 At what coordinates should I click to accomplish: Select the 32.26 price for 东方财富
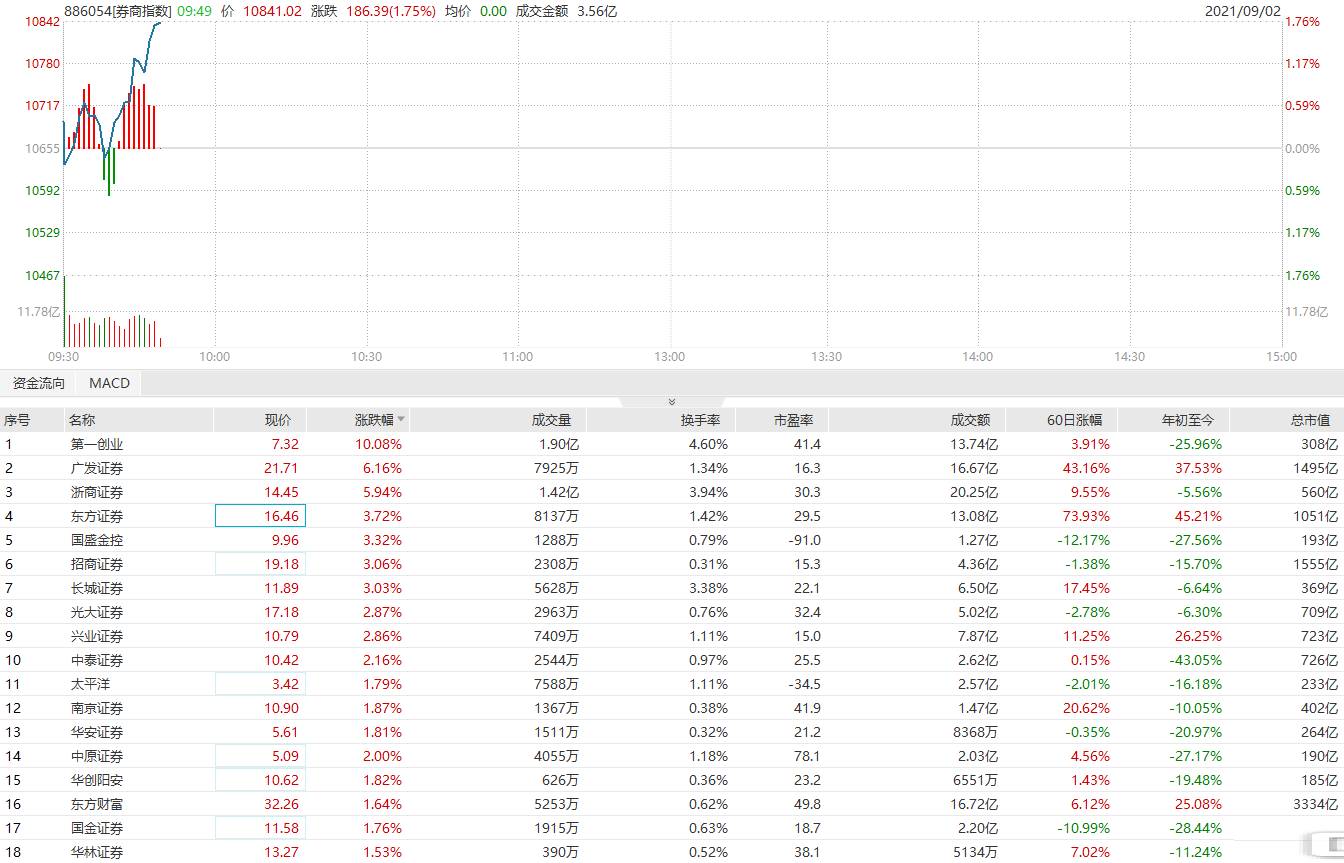click(x=280, y=804)
